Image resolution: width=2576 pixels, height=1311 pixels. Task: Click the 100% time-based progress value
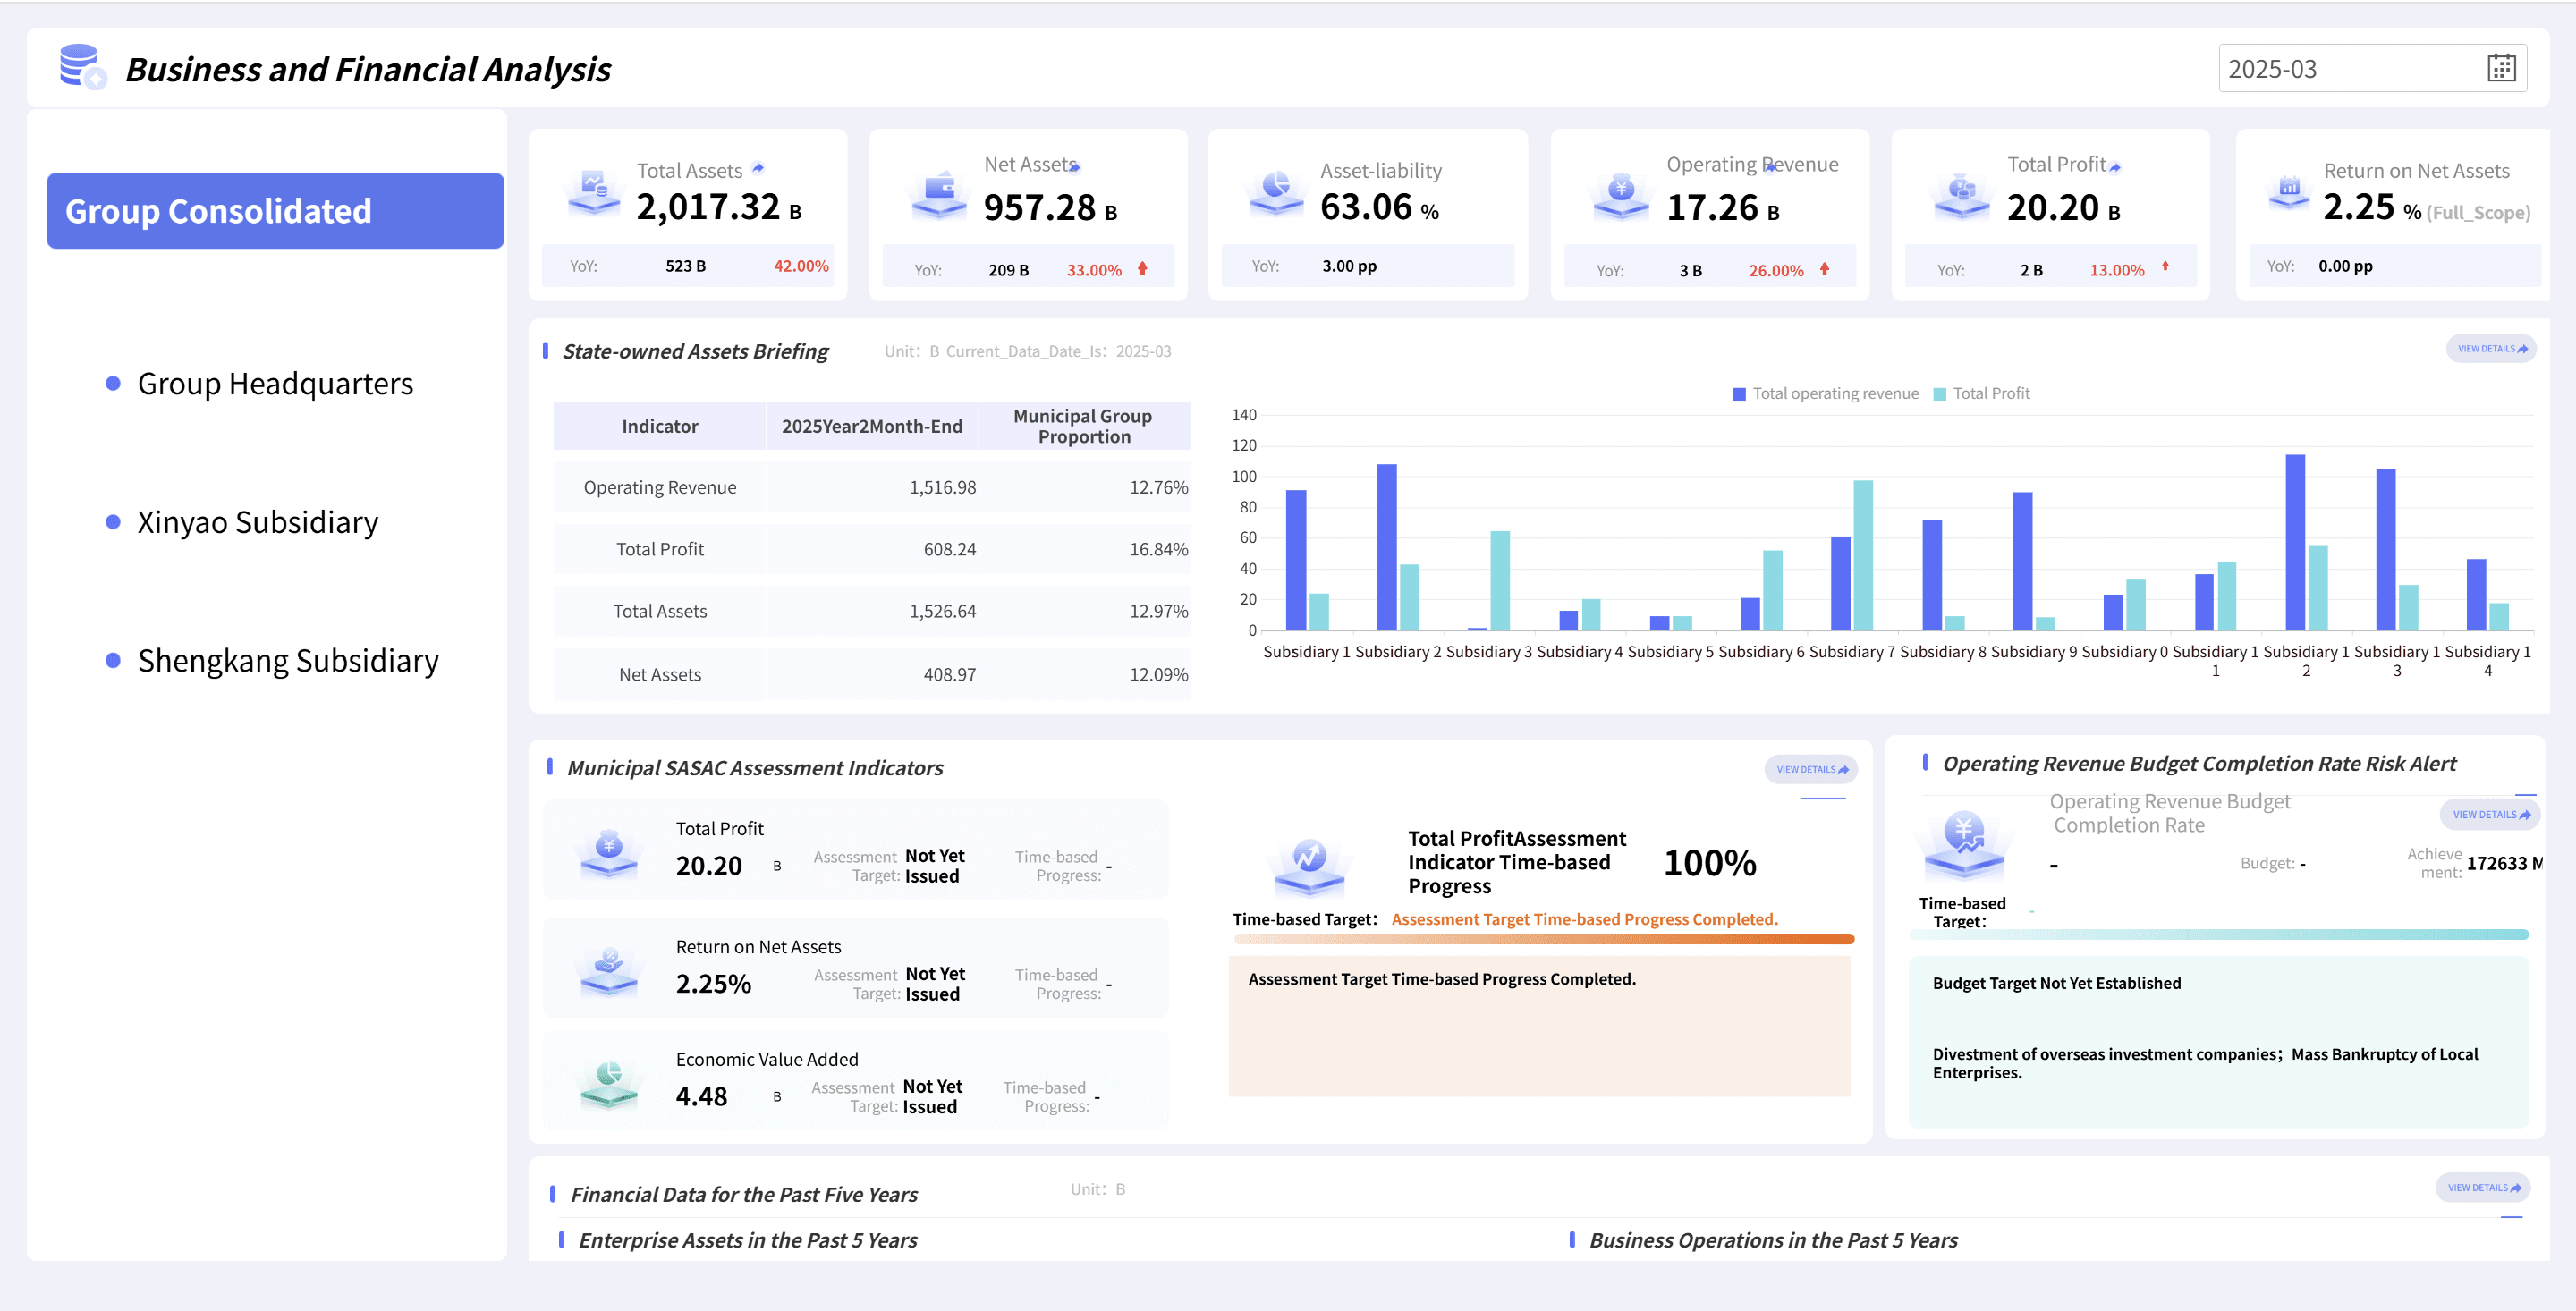pos(1709,862)
